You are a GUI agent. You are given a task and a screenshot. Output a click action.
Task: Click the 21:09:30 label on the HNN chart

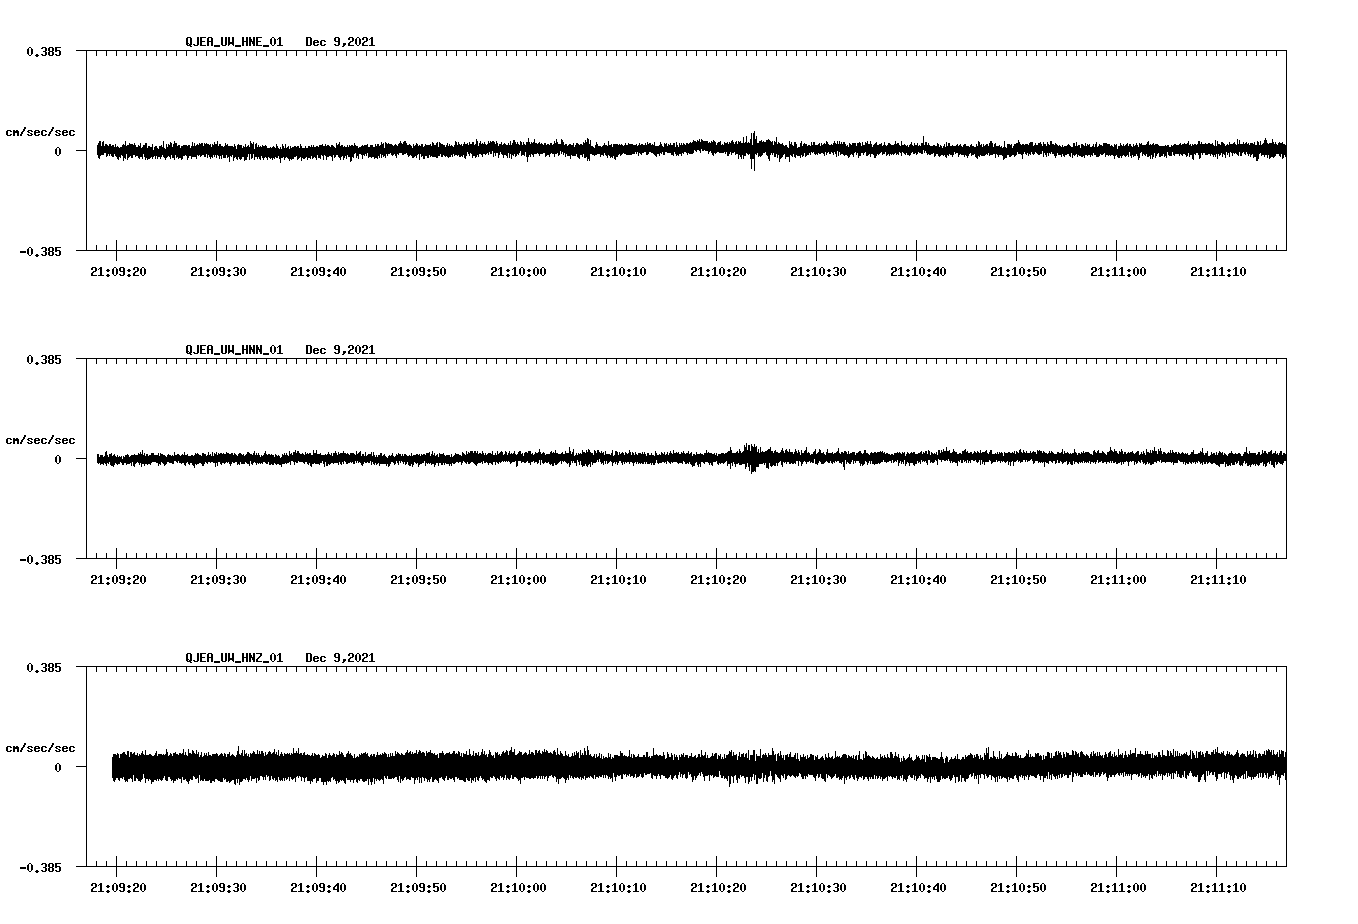click(x=218, y=580)
